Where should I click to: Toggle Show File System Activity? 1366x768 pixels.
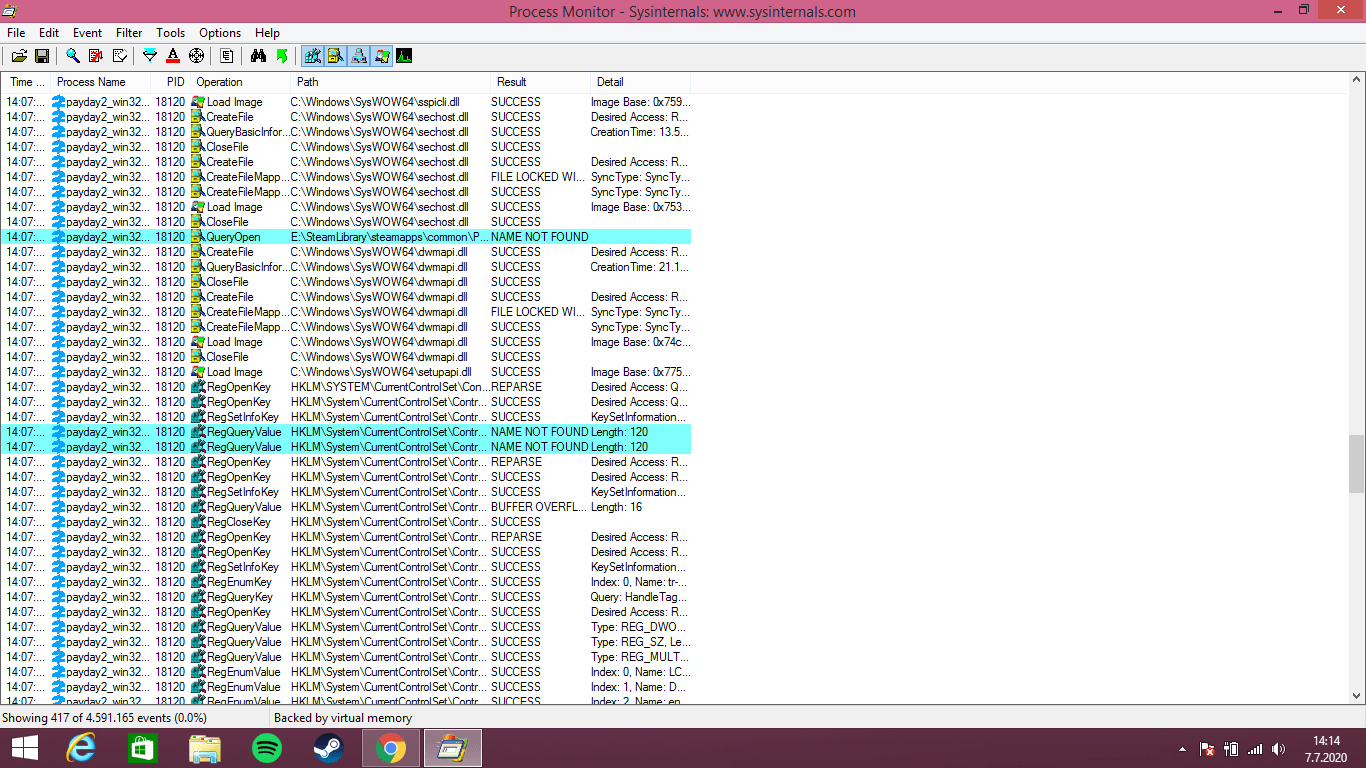[x=336, y=56]
